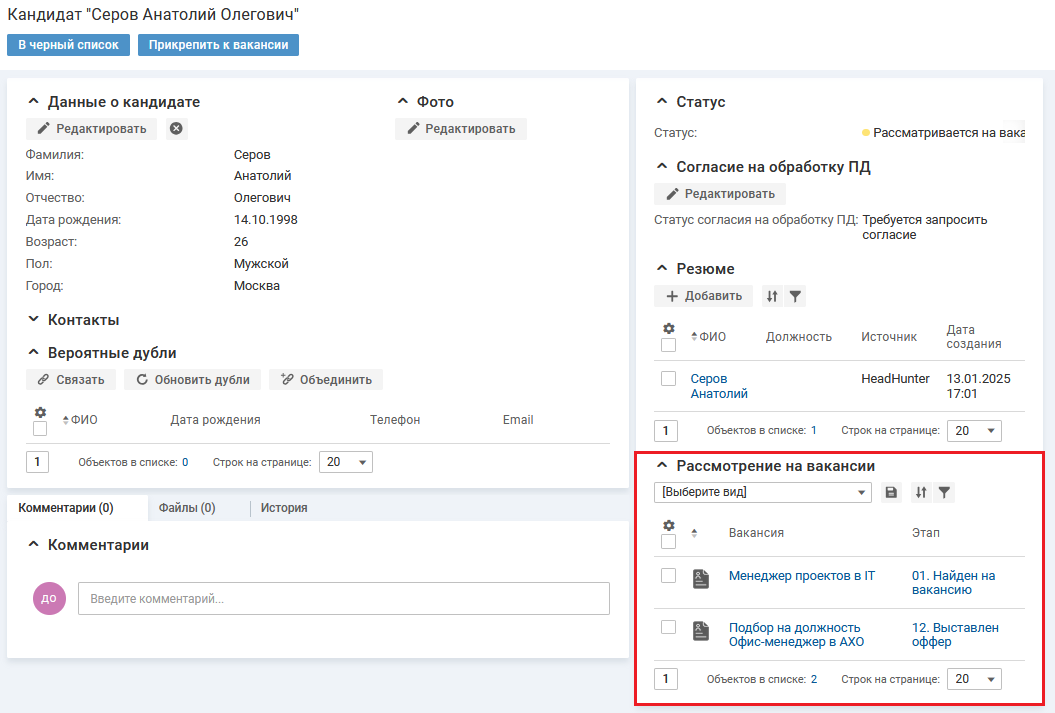The image size is (1055, 713).
Task: Click the filter icon in Резюме toolbar
Action: click(795, 296)
